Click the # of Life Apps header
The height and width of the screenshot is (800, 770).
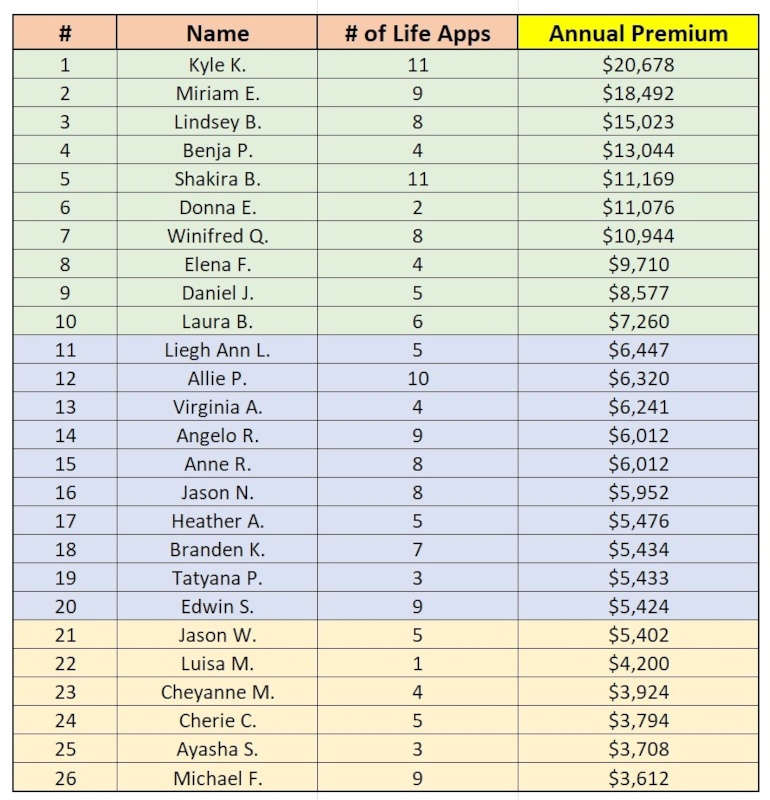click(417, 33)
